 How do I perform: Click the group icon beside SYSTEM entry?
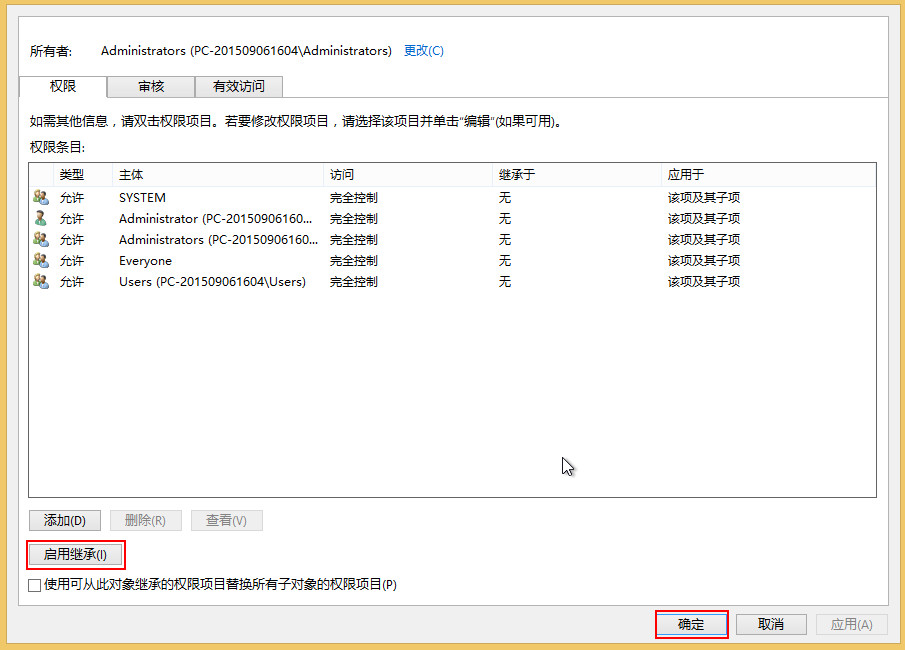41,197
